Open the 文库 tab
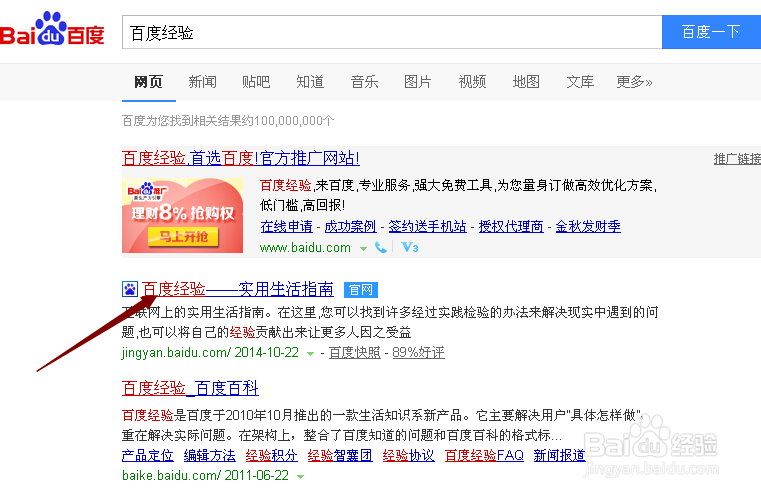761x495 pixels. [x=580, y=82]
